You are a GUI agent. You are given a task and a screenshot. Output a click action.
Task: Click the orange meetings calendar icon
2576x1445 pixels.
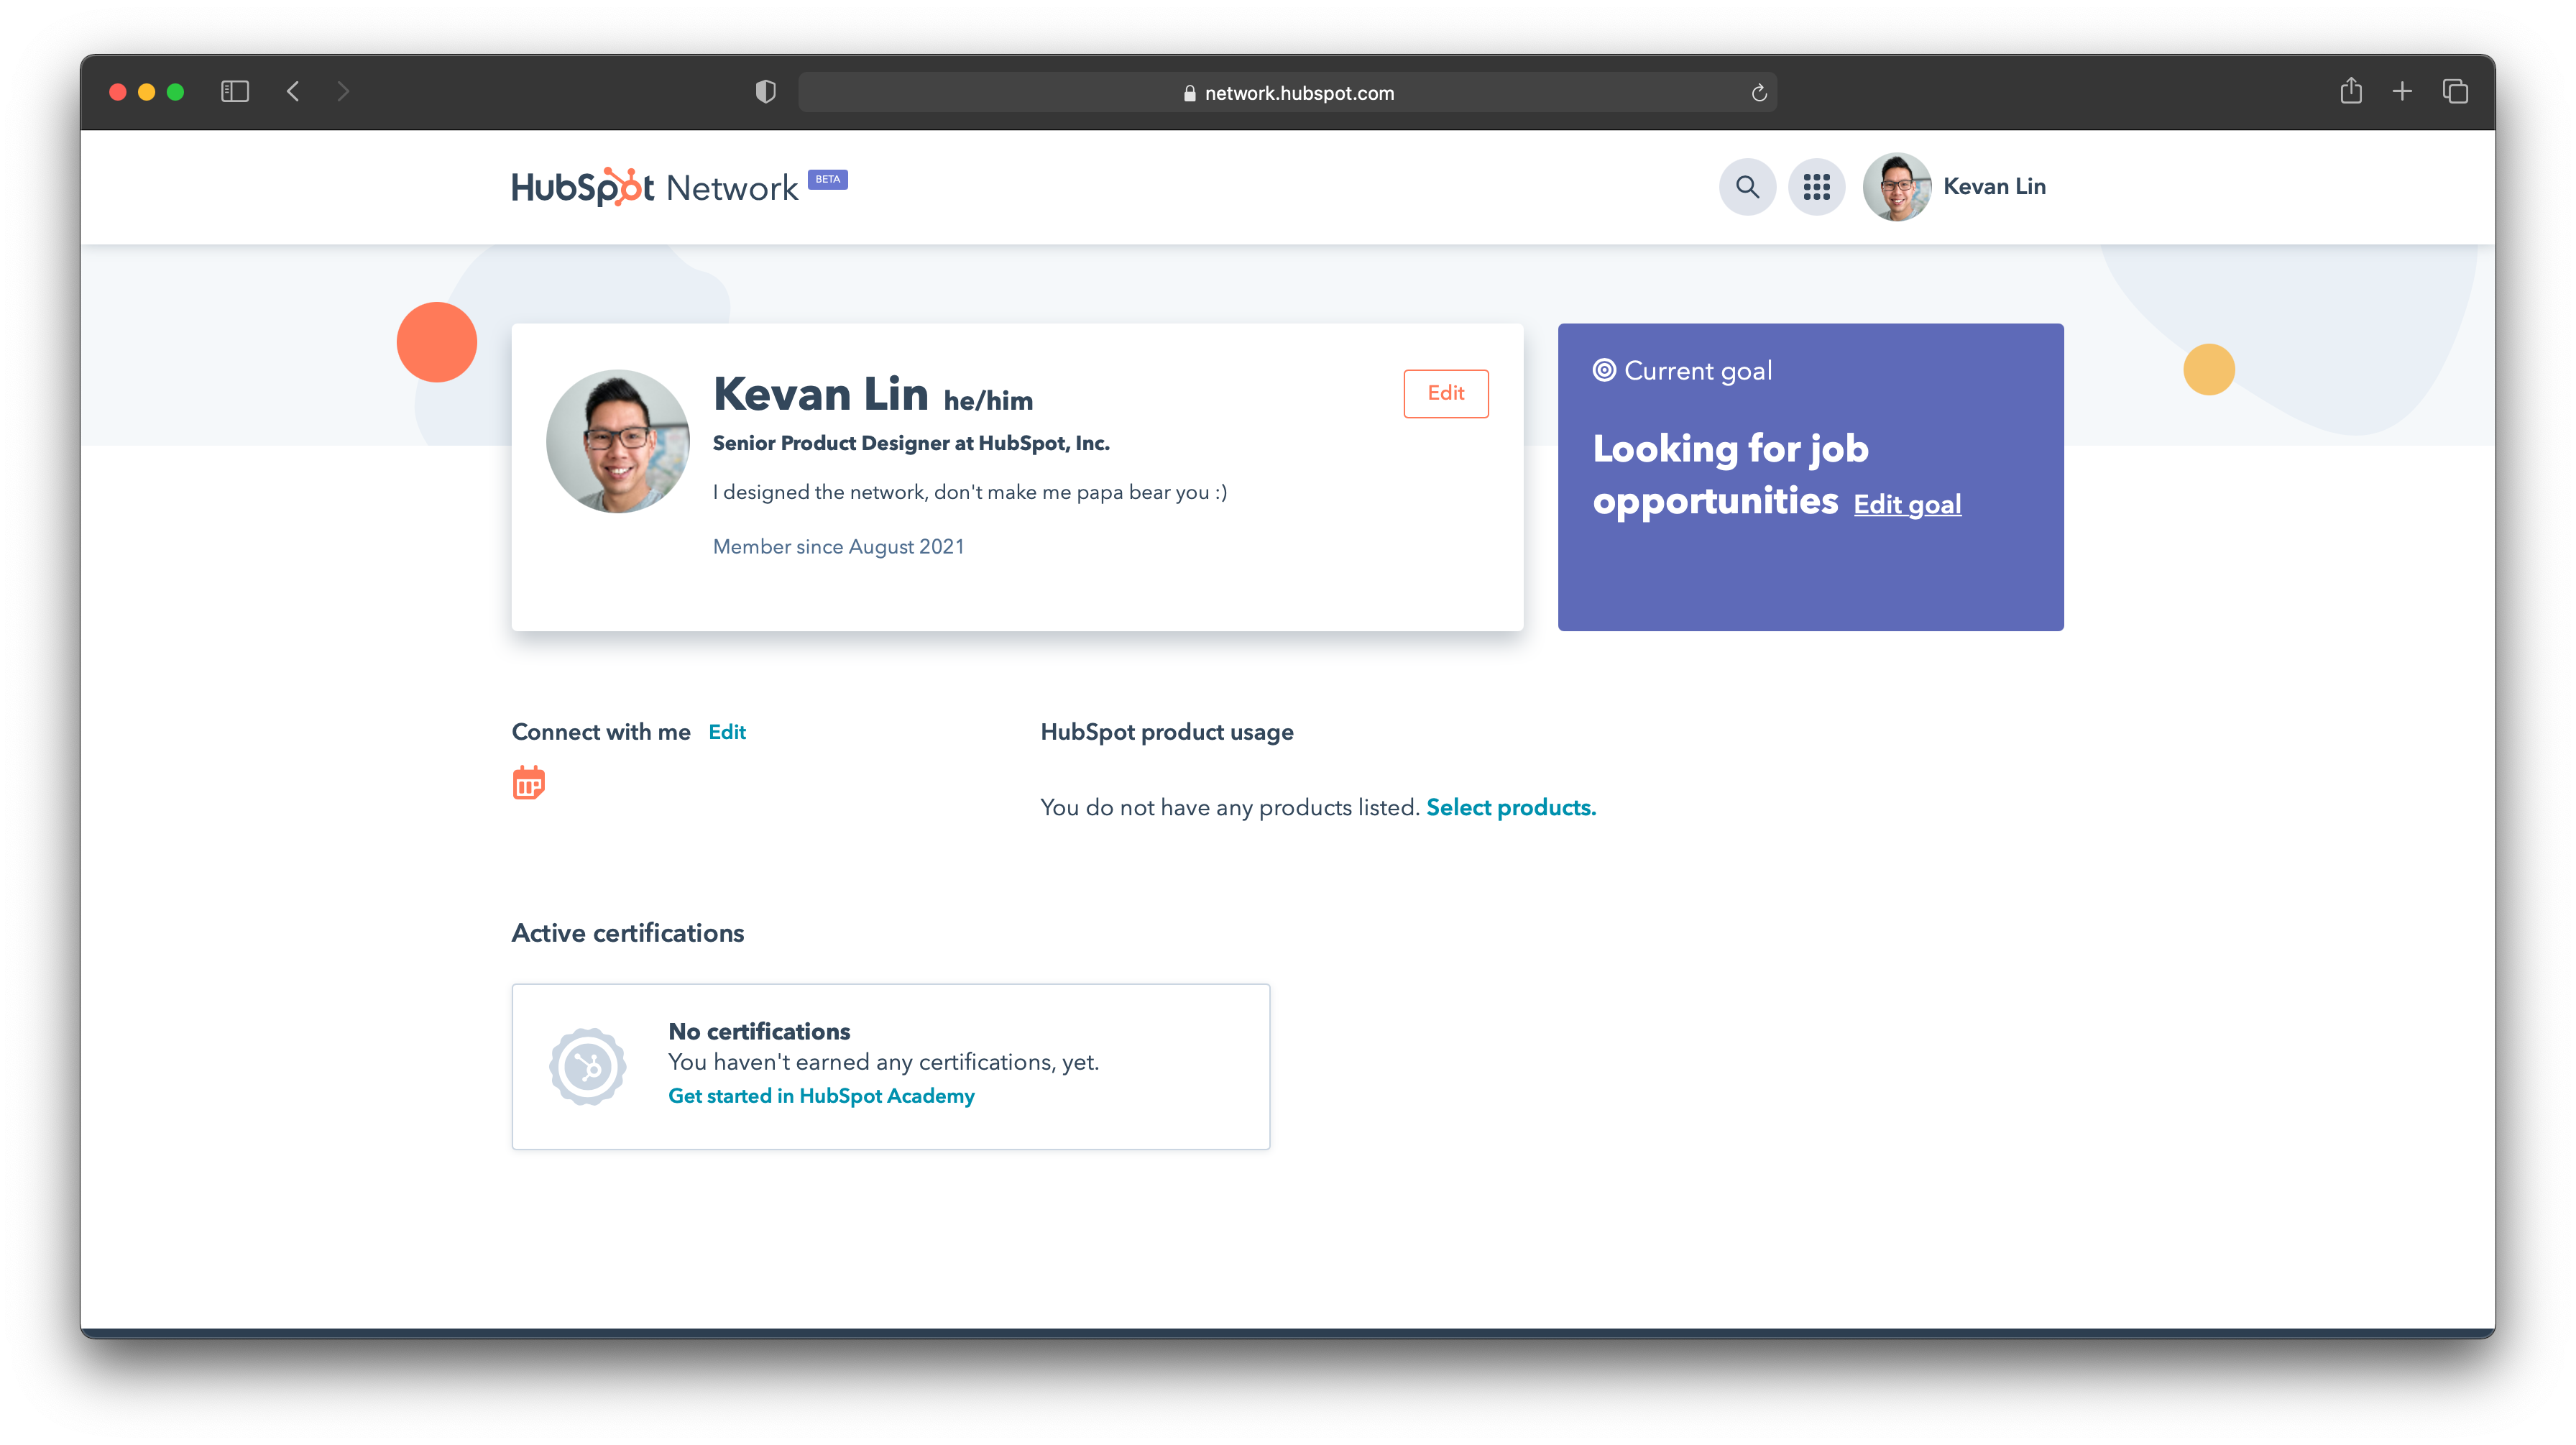coord(528,783)
